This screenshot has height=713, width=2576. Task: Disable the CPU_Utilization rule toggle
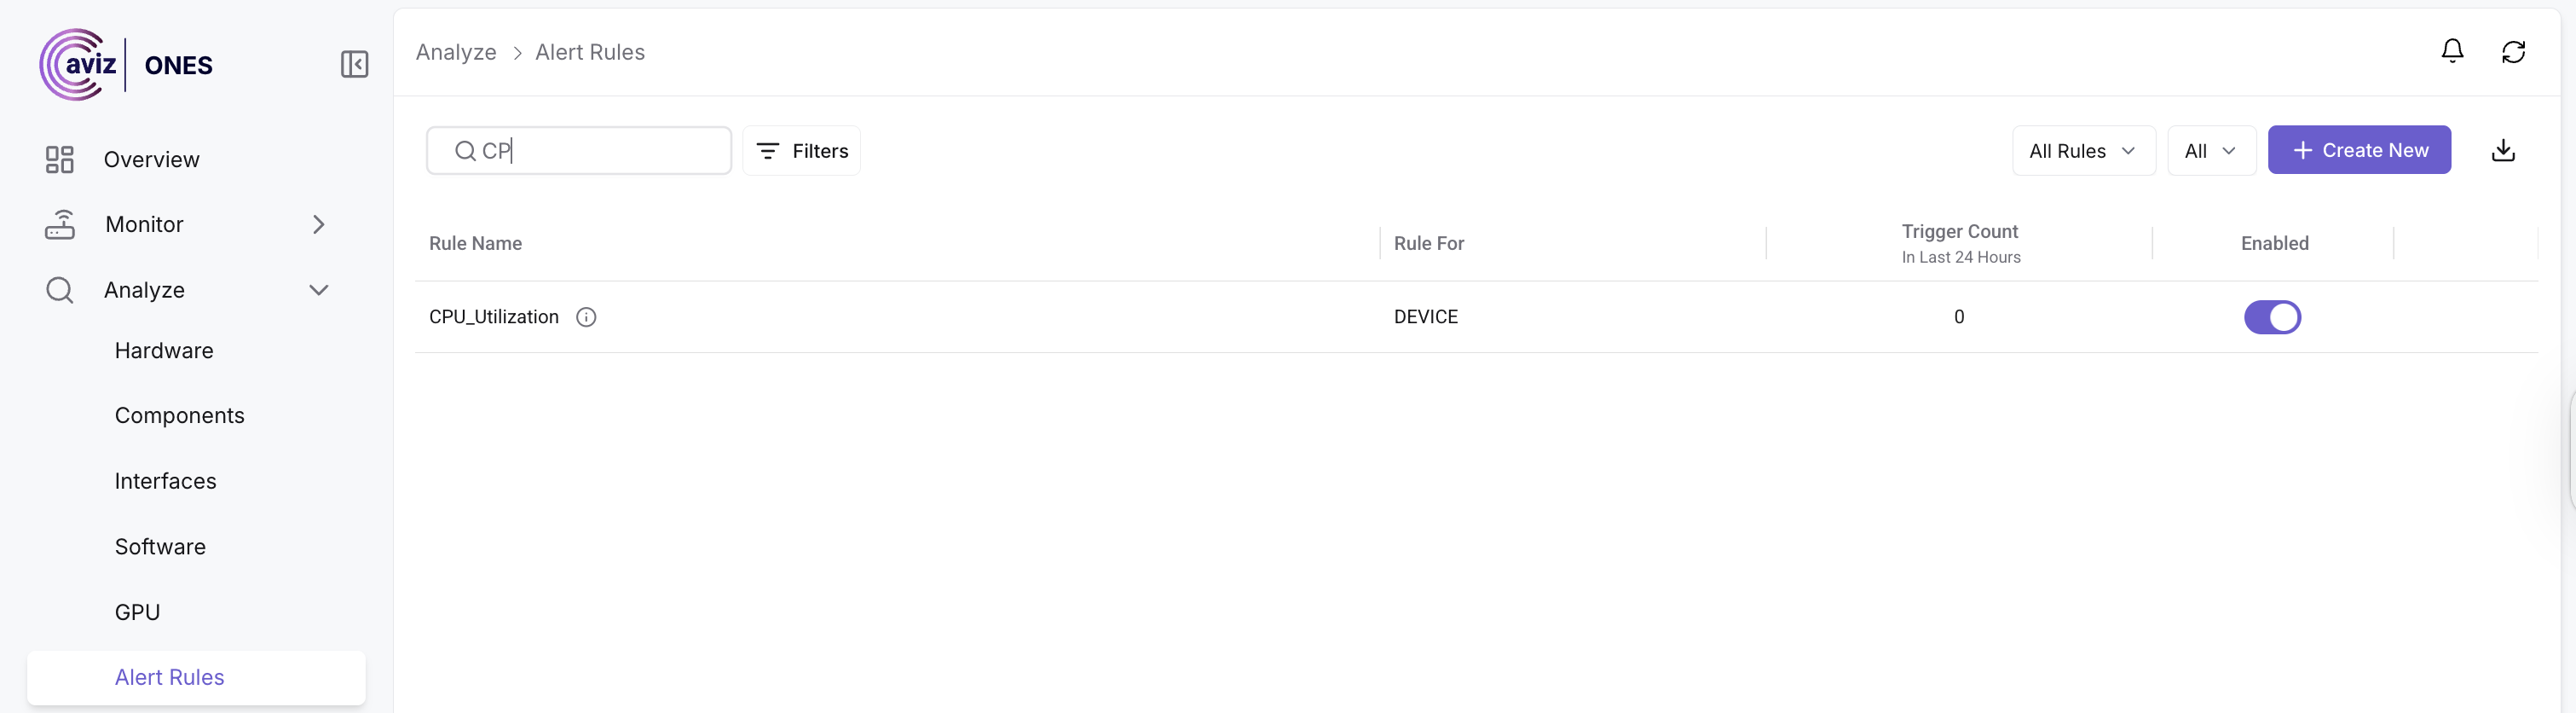[2272, 317]
